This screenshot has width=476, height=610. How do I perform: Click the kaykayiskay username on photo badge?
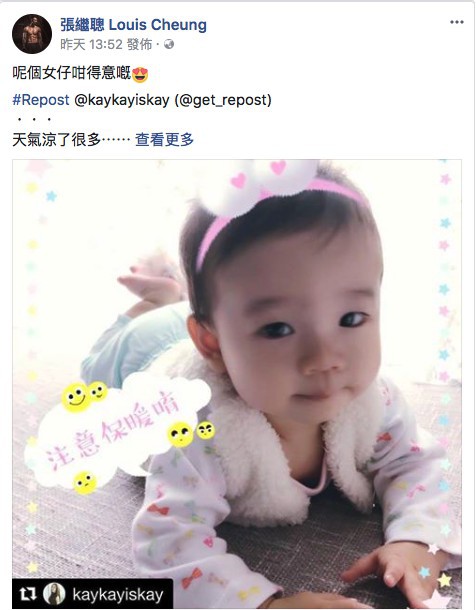118,595
